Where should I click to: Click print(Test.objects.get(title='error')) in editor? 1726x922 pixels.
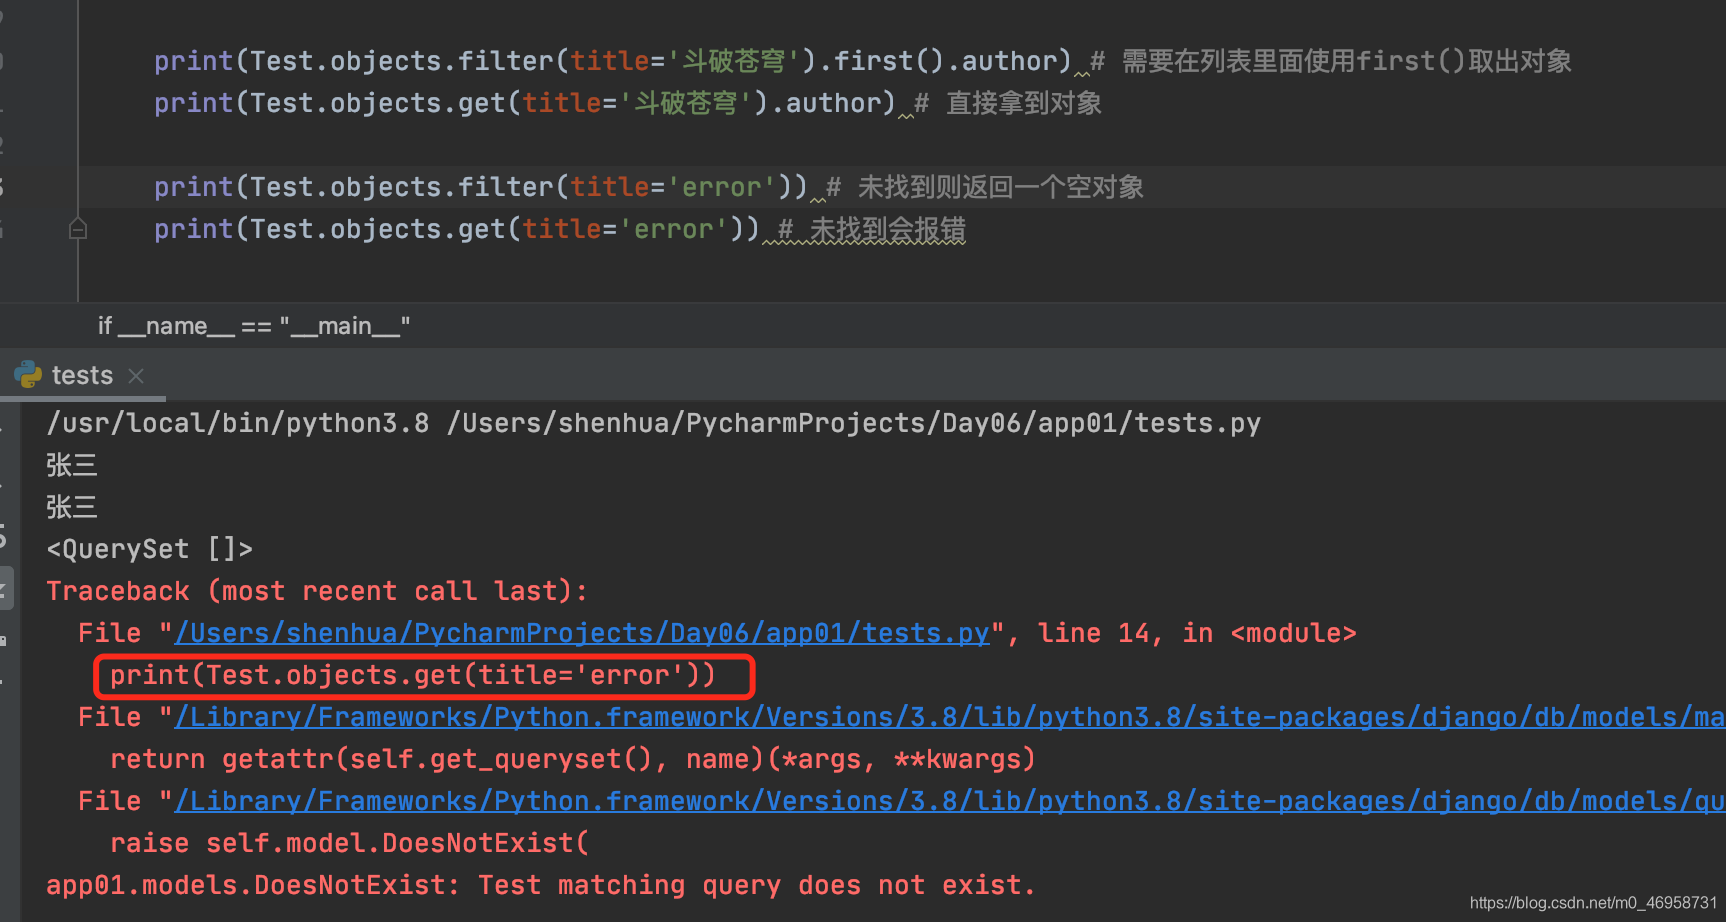click(x=456, y=229)
